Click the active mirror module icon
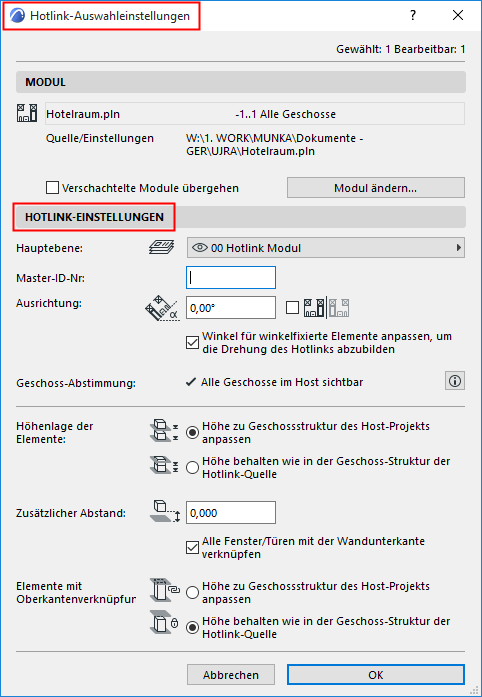The width and height of the screenshot is (482, 697). click(x=314, y=308)
